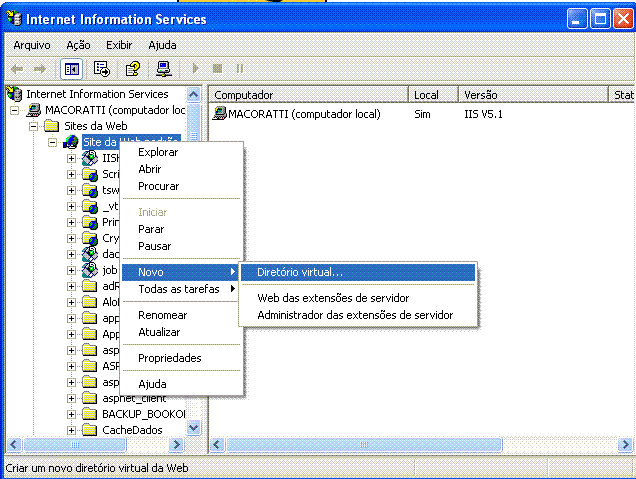The height and width of the screenshot is (479, 636).
Task: Select the 'Internet Information Services' tree root label
Action: click(x=97, y=94)
